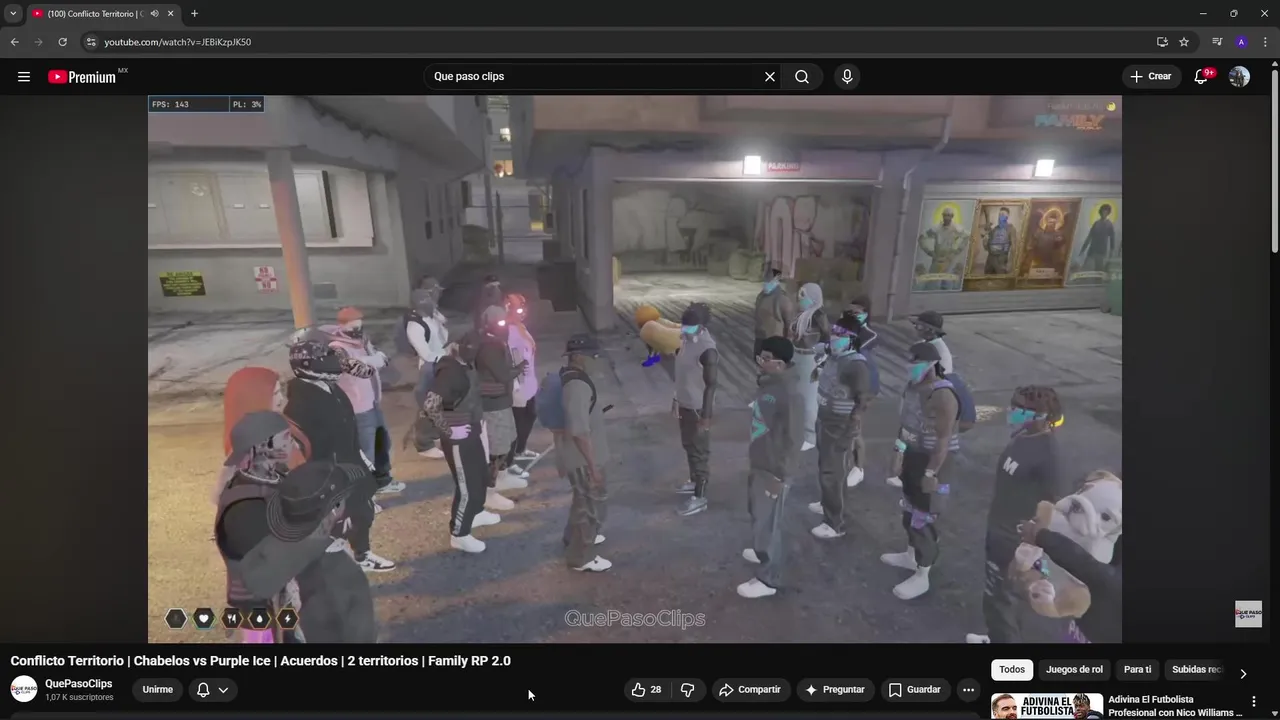
Task: Show more chips with the right arrow
Action: (1243, 673)
